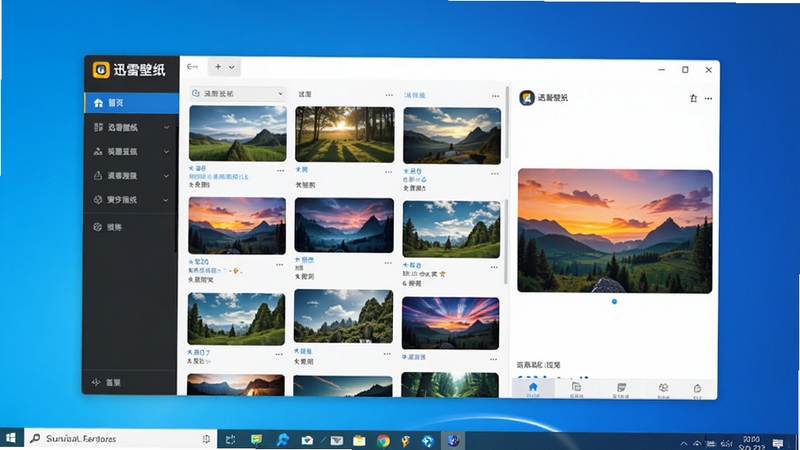The width and height of the screenshot is (800, 450).
Task: Expand the chevron on the tray-icon sidebar row
Action: [166, 176]
